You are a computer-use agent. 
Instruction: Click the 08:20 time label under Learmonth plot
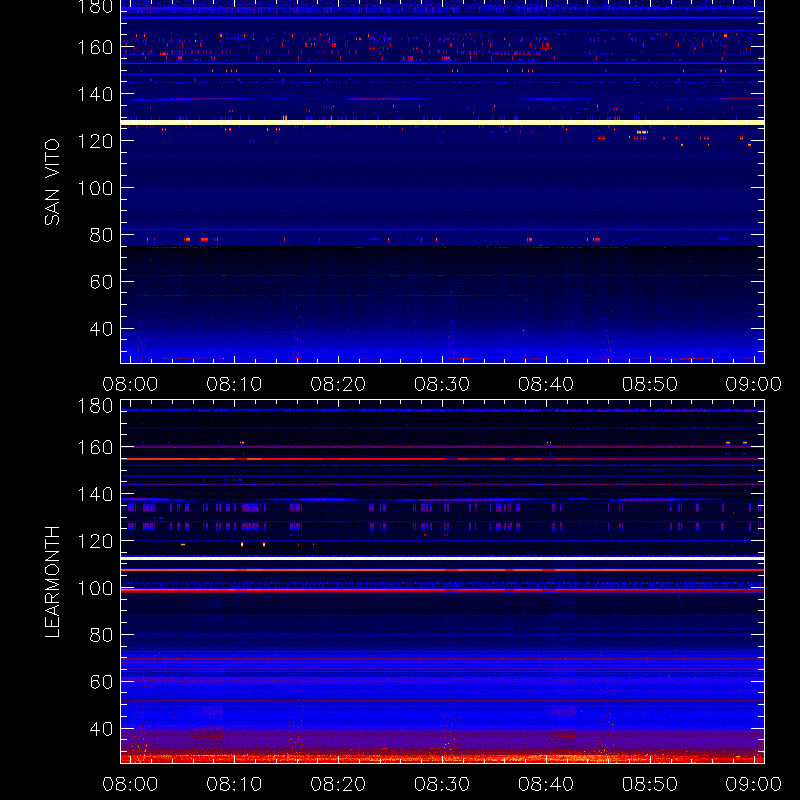point(338,784)
